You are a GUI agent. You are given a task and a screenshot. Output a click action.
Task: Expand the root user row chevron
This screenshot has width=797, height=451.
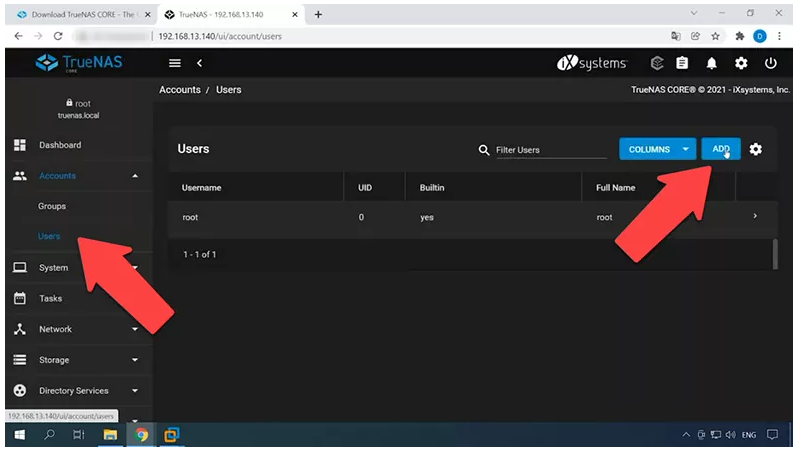755,216
